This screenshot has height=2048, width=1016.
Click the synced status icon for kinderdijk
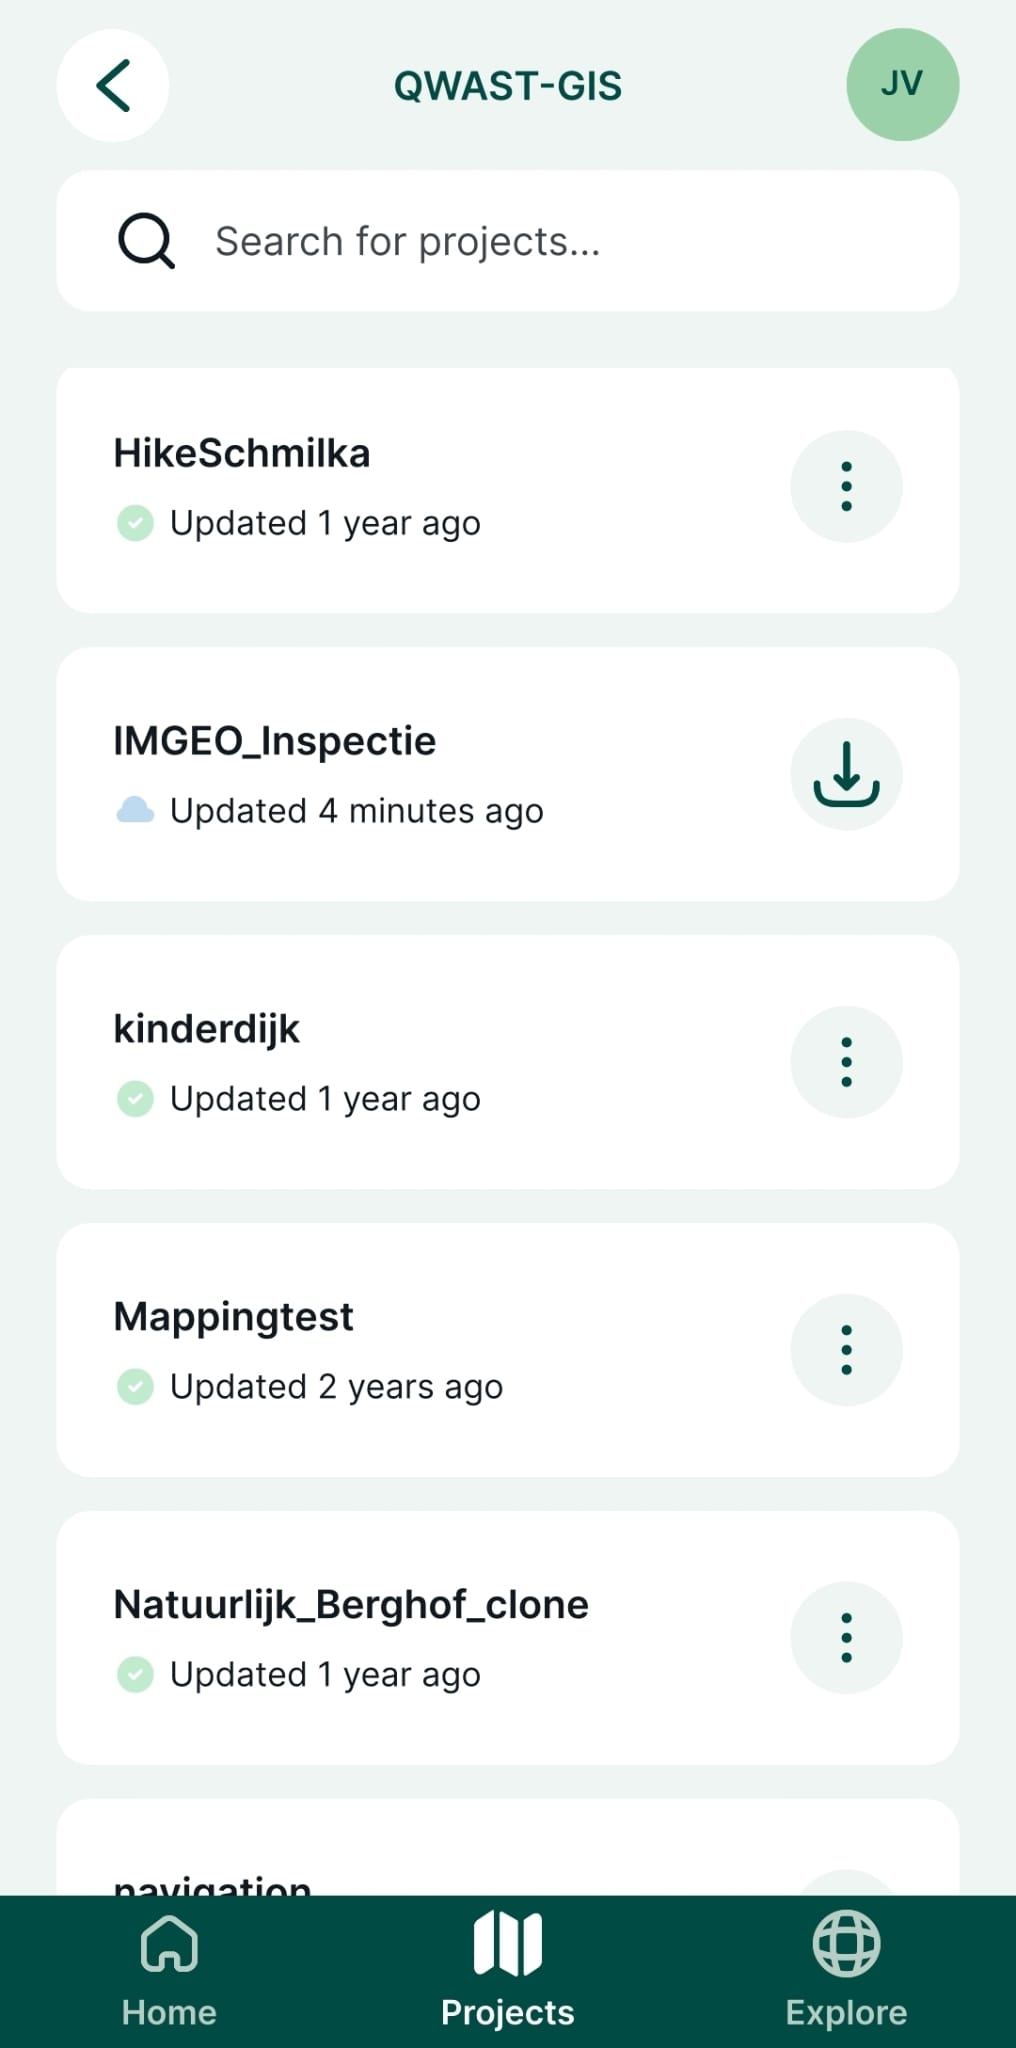point(135,1098)
